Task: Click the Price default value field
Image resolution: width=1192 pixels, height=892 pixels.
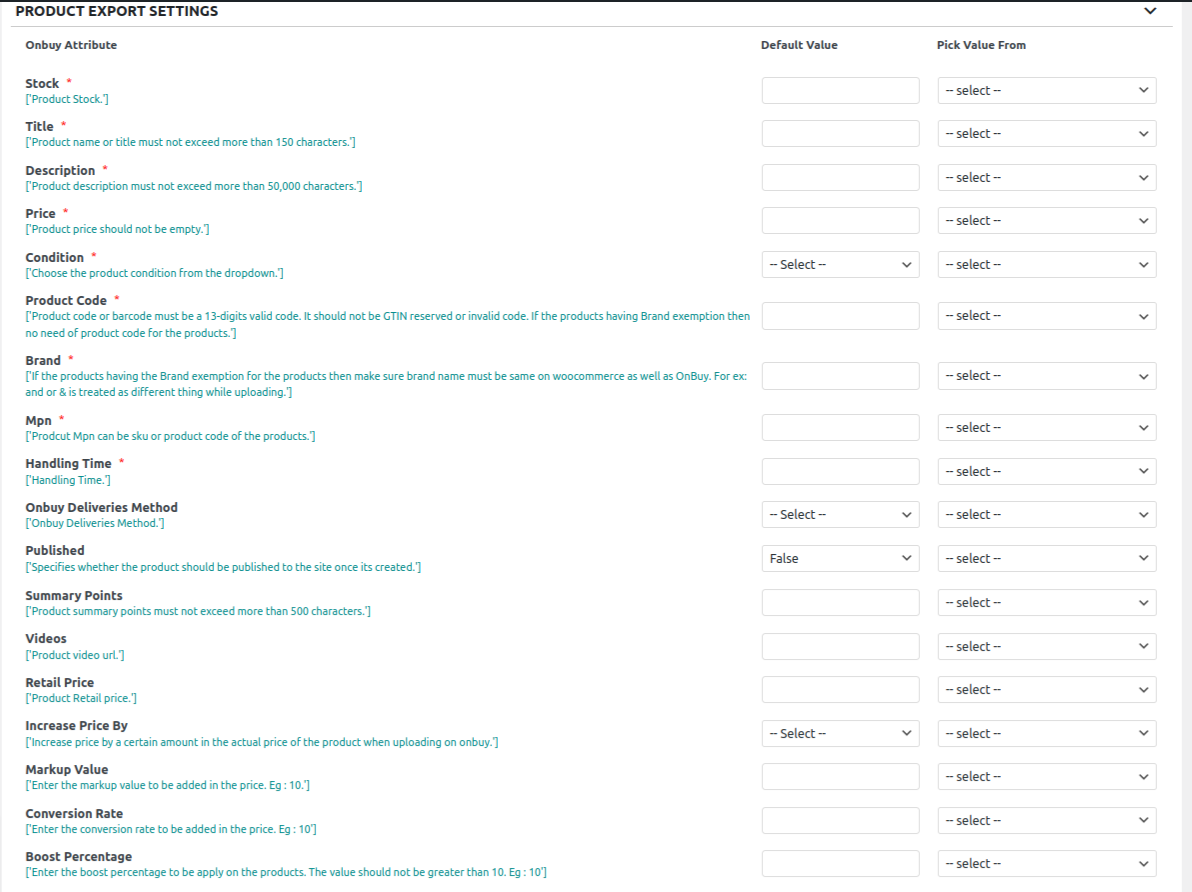Action: 840,221
